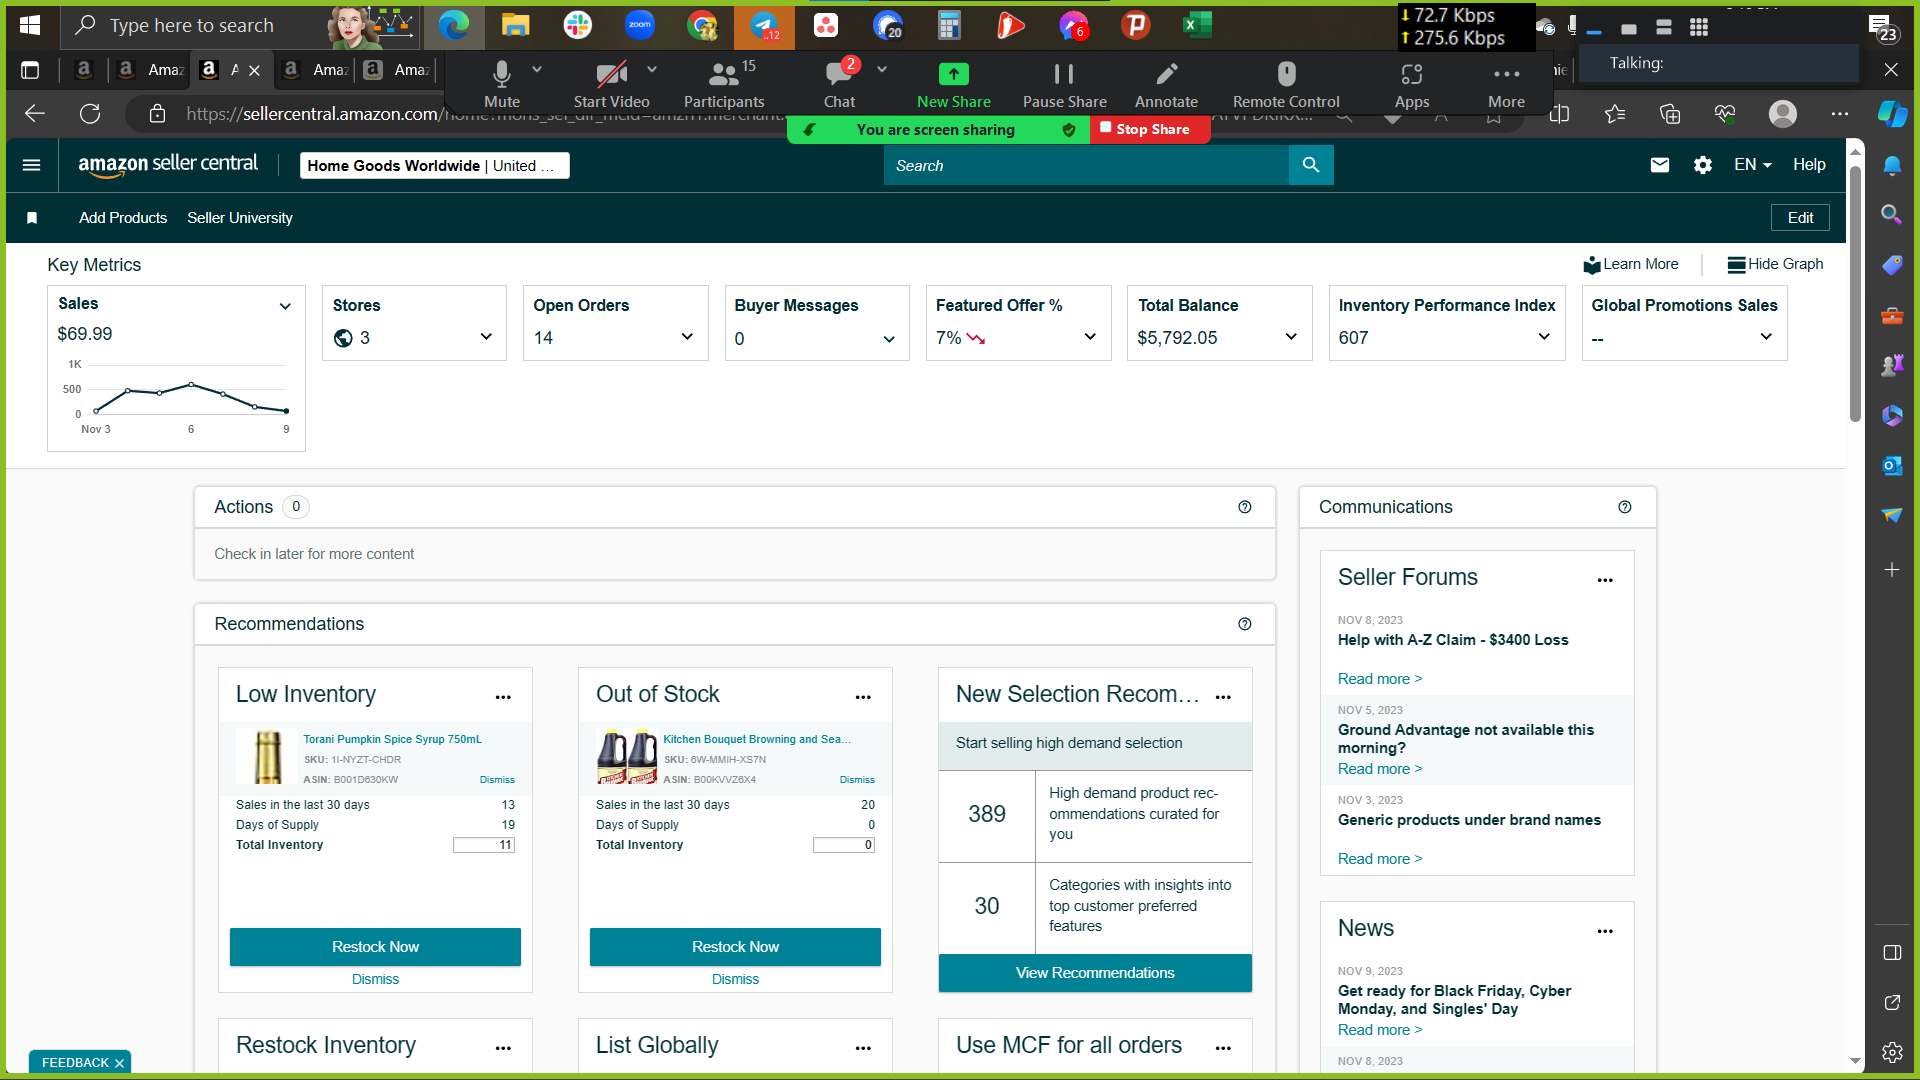
Task: Open File Explorer from the taskbar
Action: (515, 25)
